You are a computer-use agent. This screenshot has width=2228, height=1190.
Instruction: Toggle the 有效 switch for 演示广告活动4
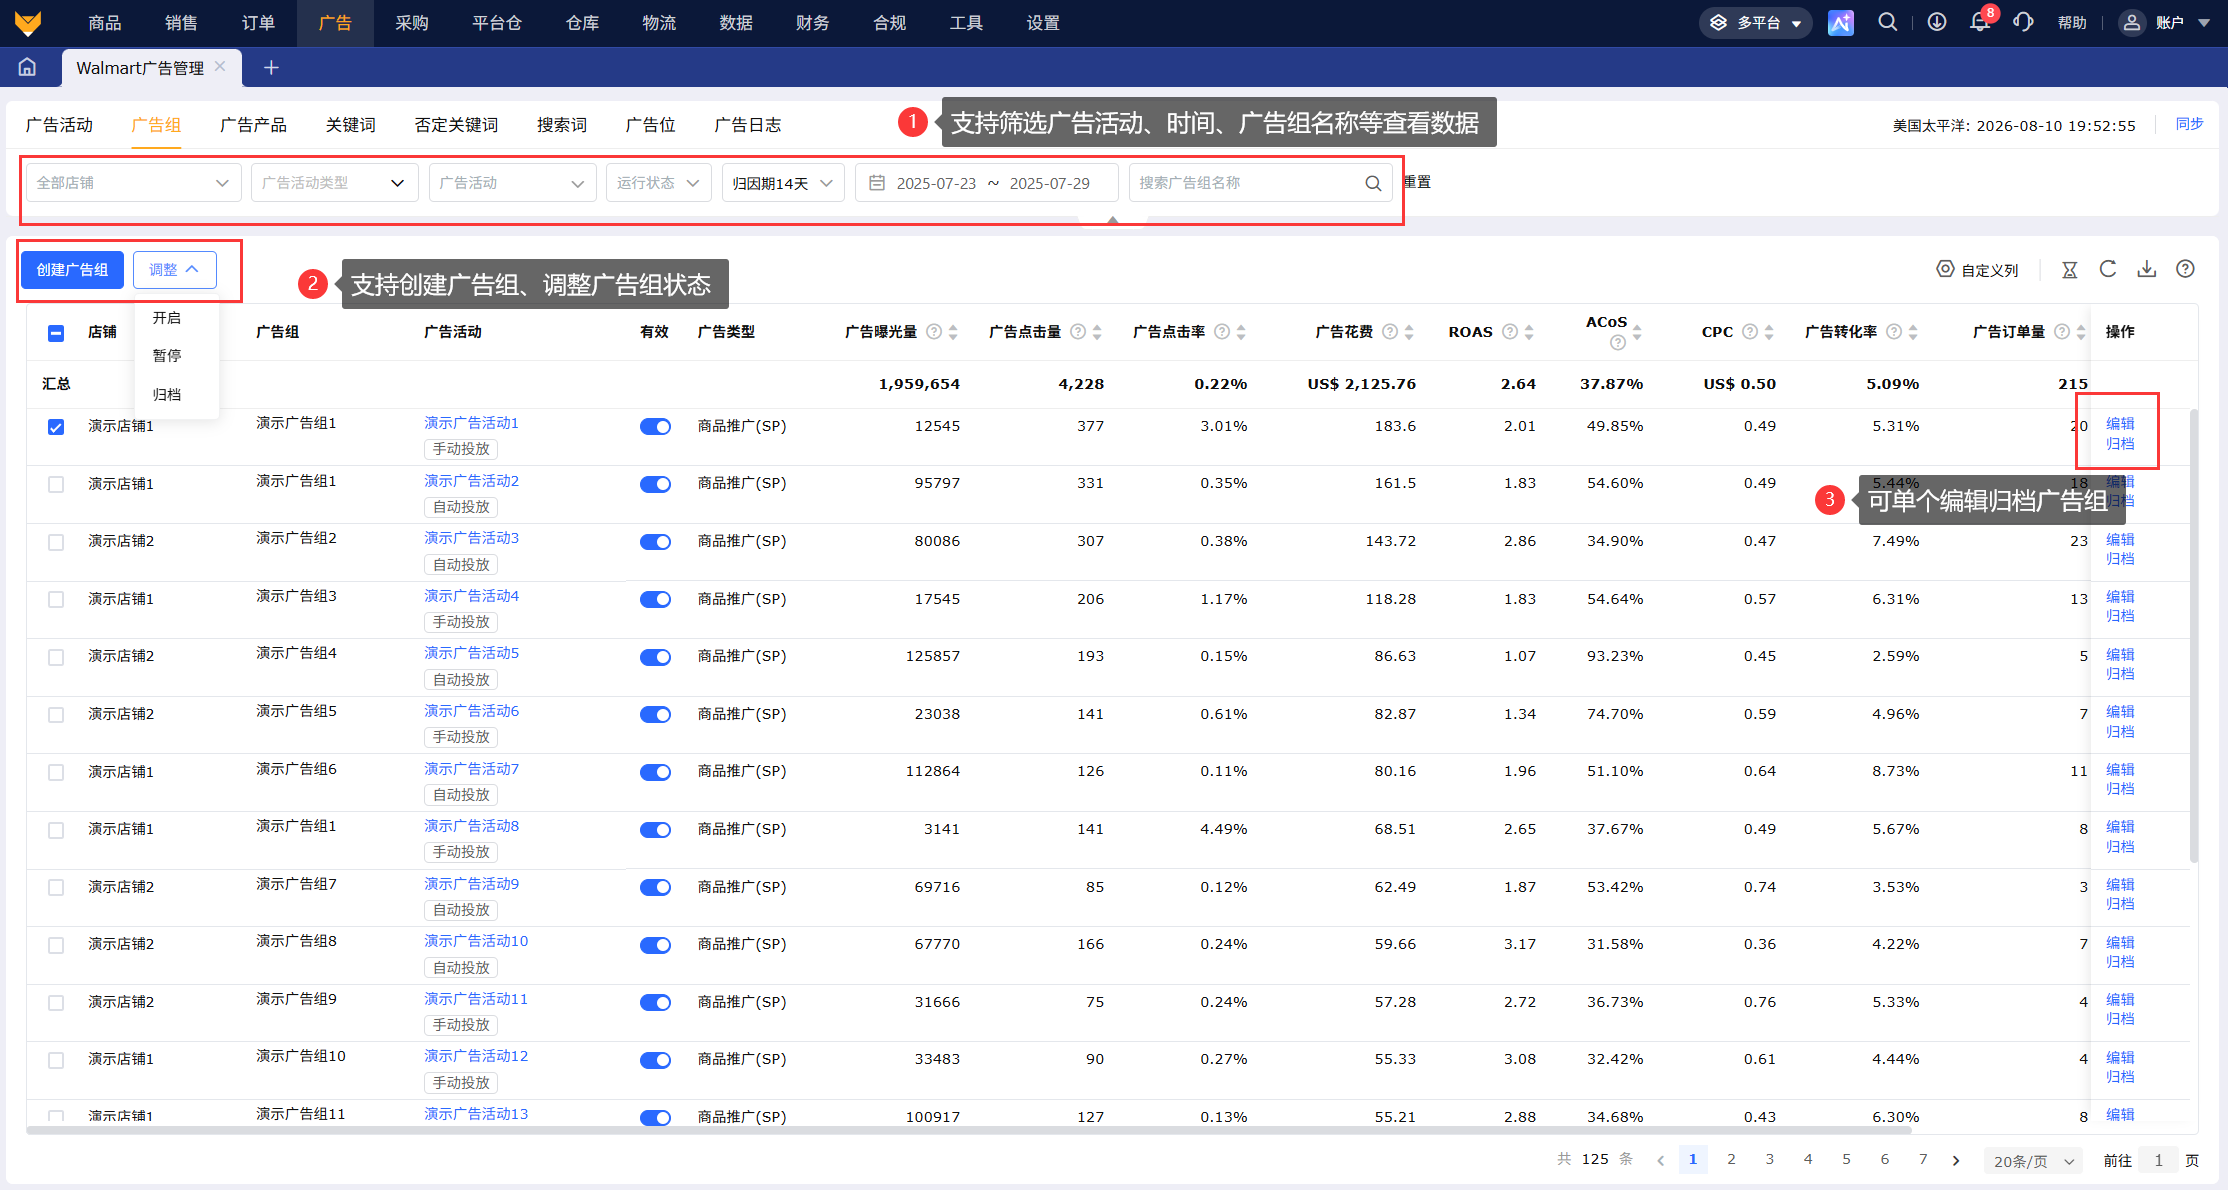[655, 599]
